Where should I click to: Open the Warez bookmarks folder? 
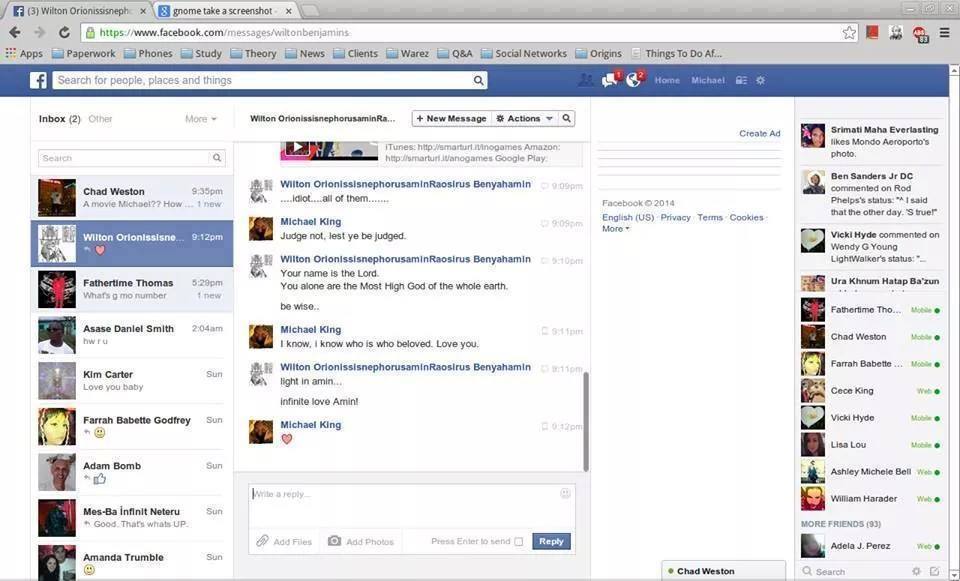408,53
